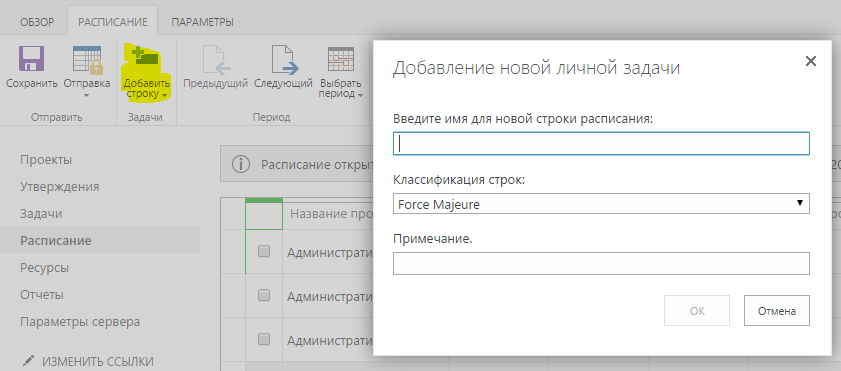
Task: Open Отчеты in the sidebar
Action: (42, 295)
